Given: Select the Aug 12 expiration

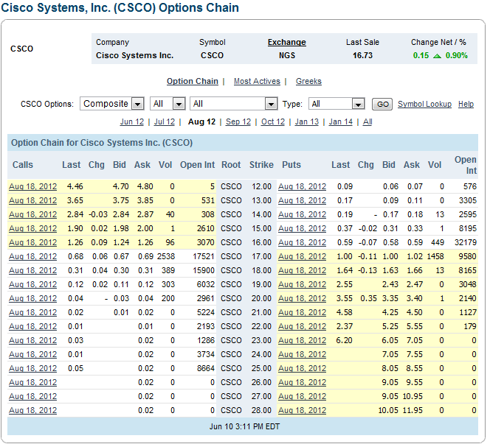Looking at the screenshot, I should pos(202,122).
